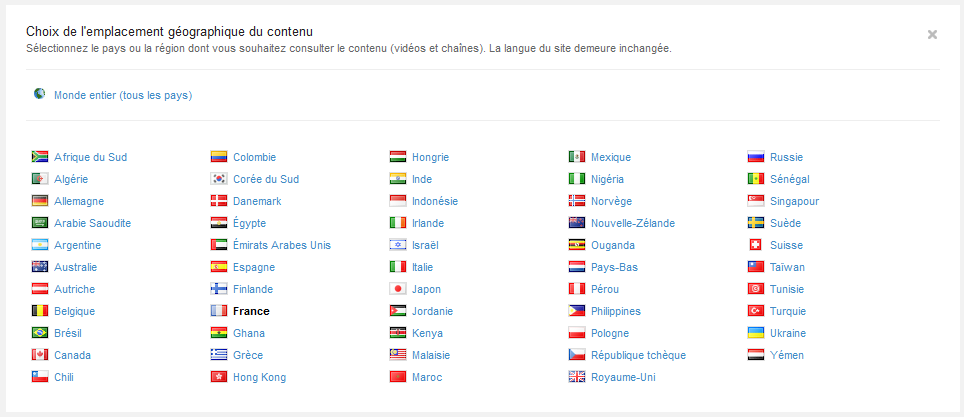Viewport: 964px width, 417px height.
Task: Select Monde entier (tous les pays)
Action: pos(123,95)
